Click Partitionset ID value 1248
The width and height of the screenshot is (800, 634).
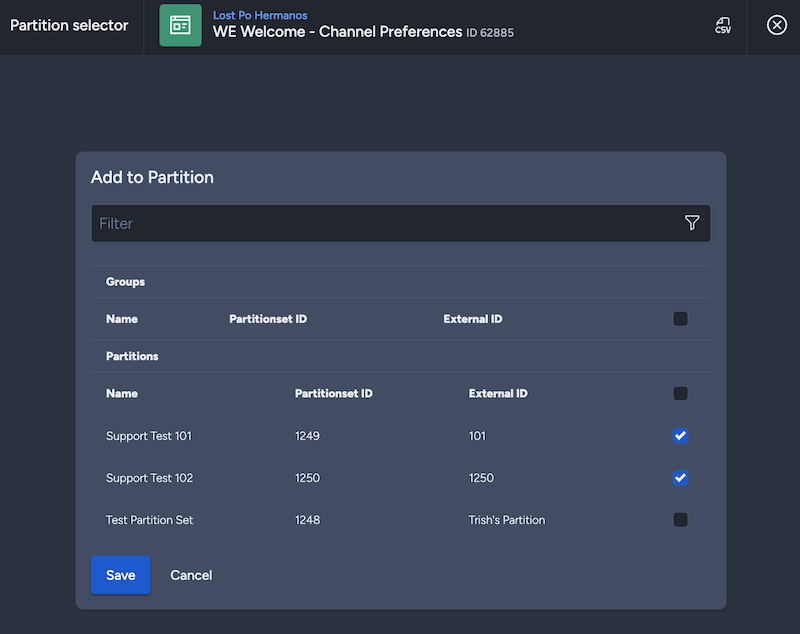point(308,520)
